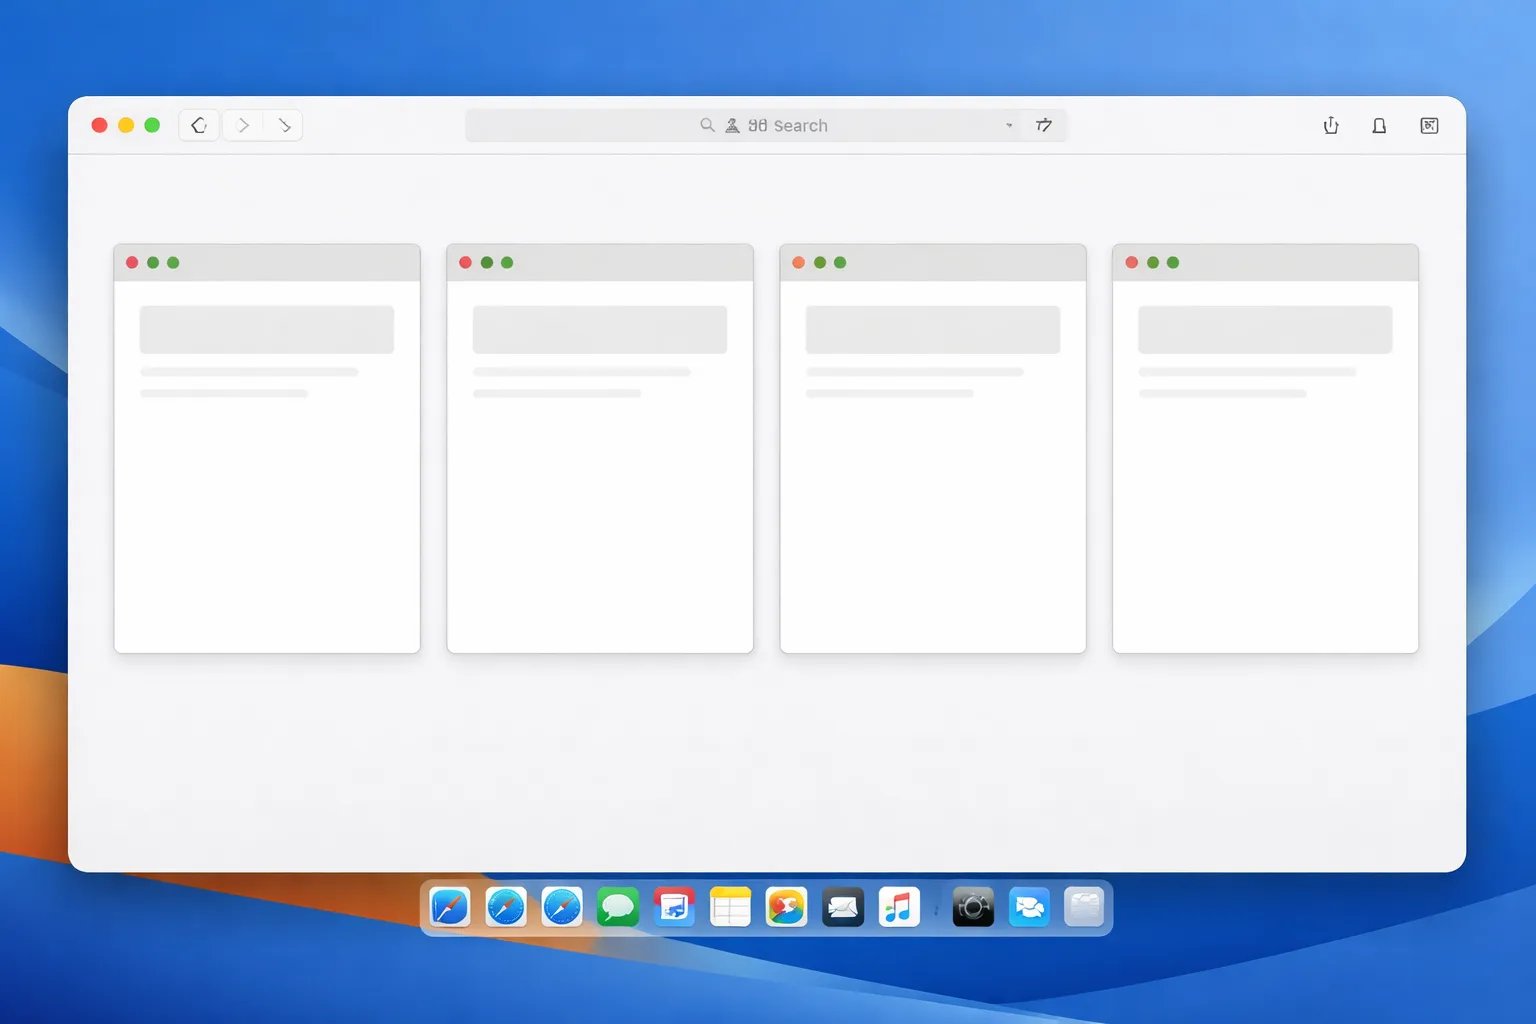Minimize main window using yellow button
Viewport: 1536px width, 1024px height.
(x=126, y=125)
